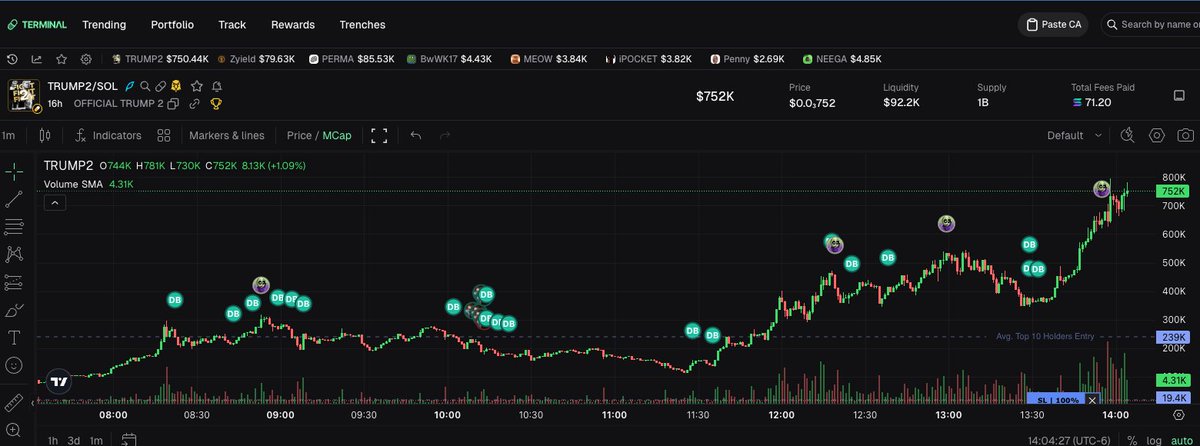Viewport: 1200px width, 446px height.
Task: Open the go-to-date calendar icon
Action: (x=129, y=439)
